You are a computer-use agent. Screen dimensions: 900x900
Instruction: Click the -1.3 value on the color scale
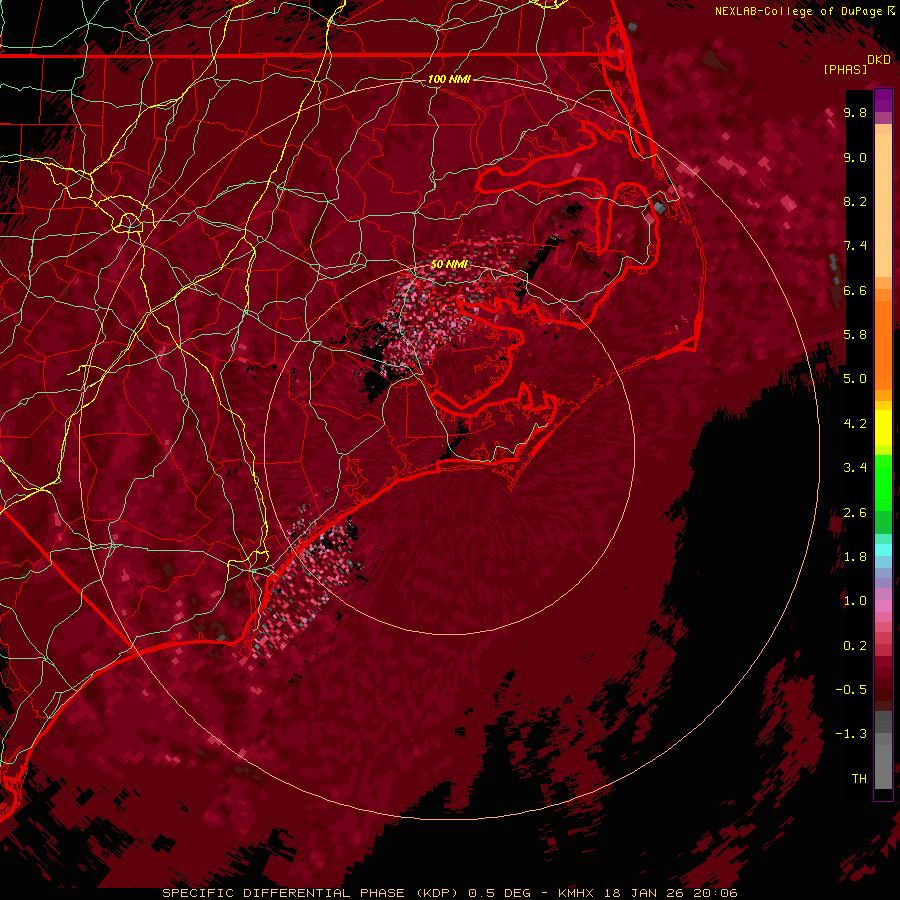[851, 734]
